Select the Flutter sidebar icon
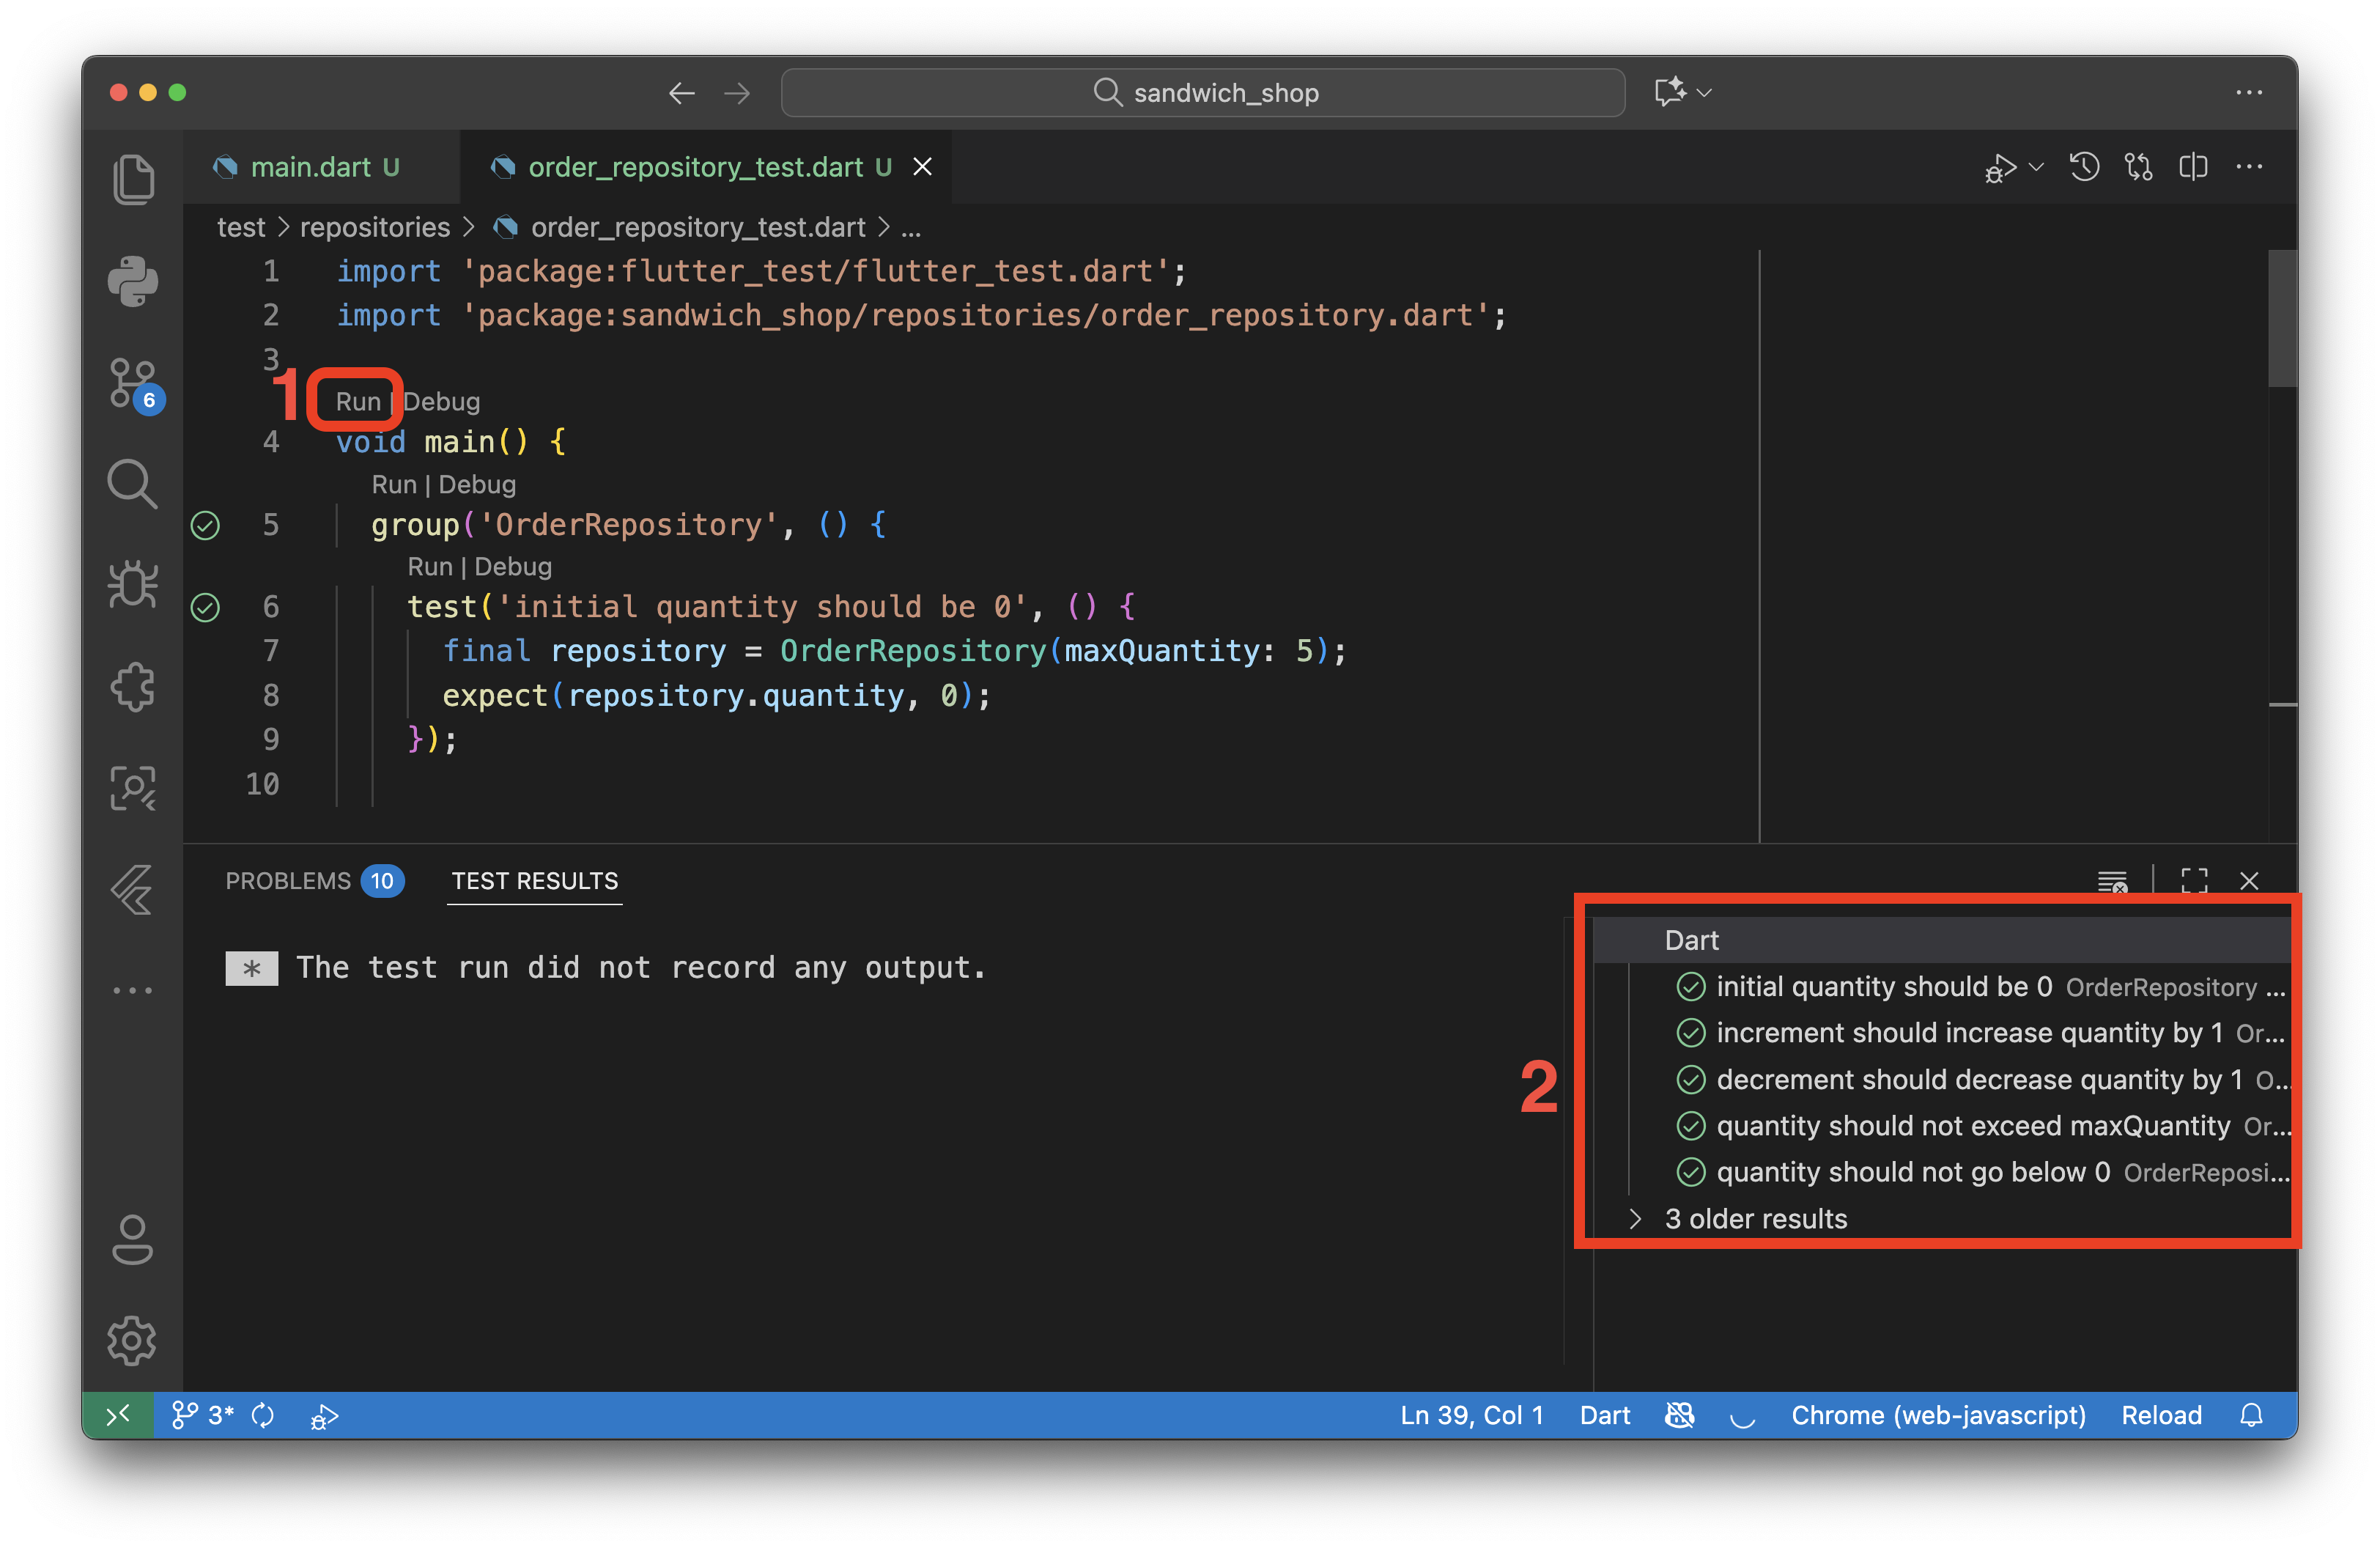Image resolution: width=2380 pixels, height=1548 pixels. [x=133, y=890]
